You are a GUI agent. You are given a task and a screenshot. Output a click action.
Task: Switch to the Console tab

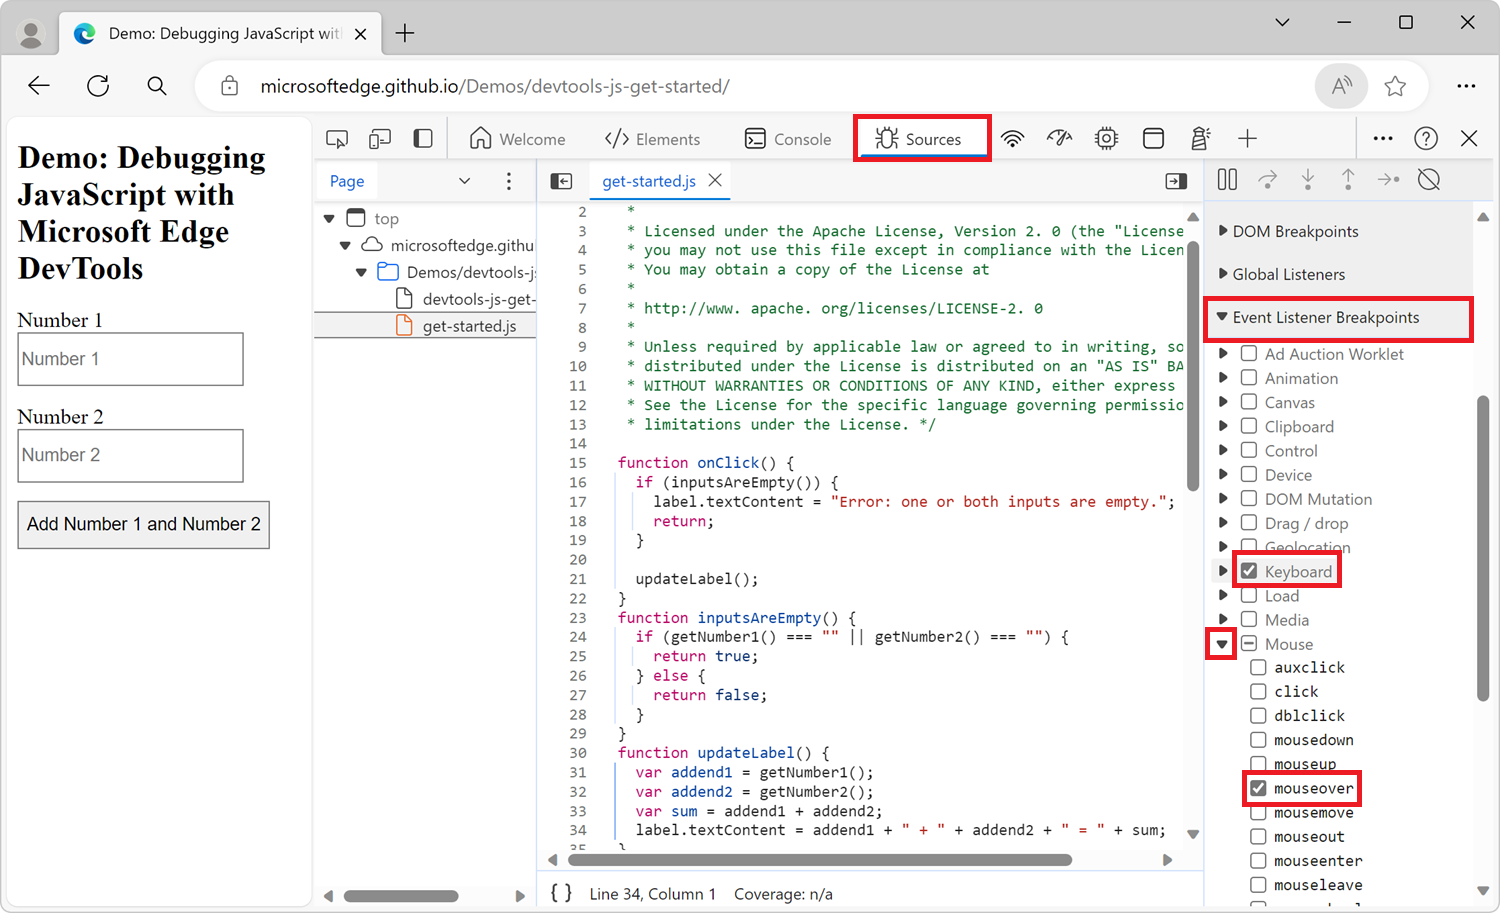coord(789,138)
